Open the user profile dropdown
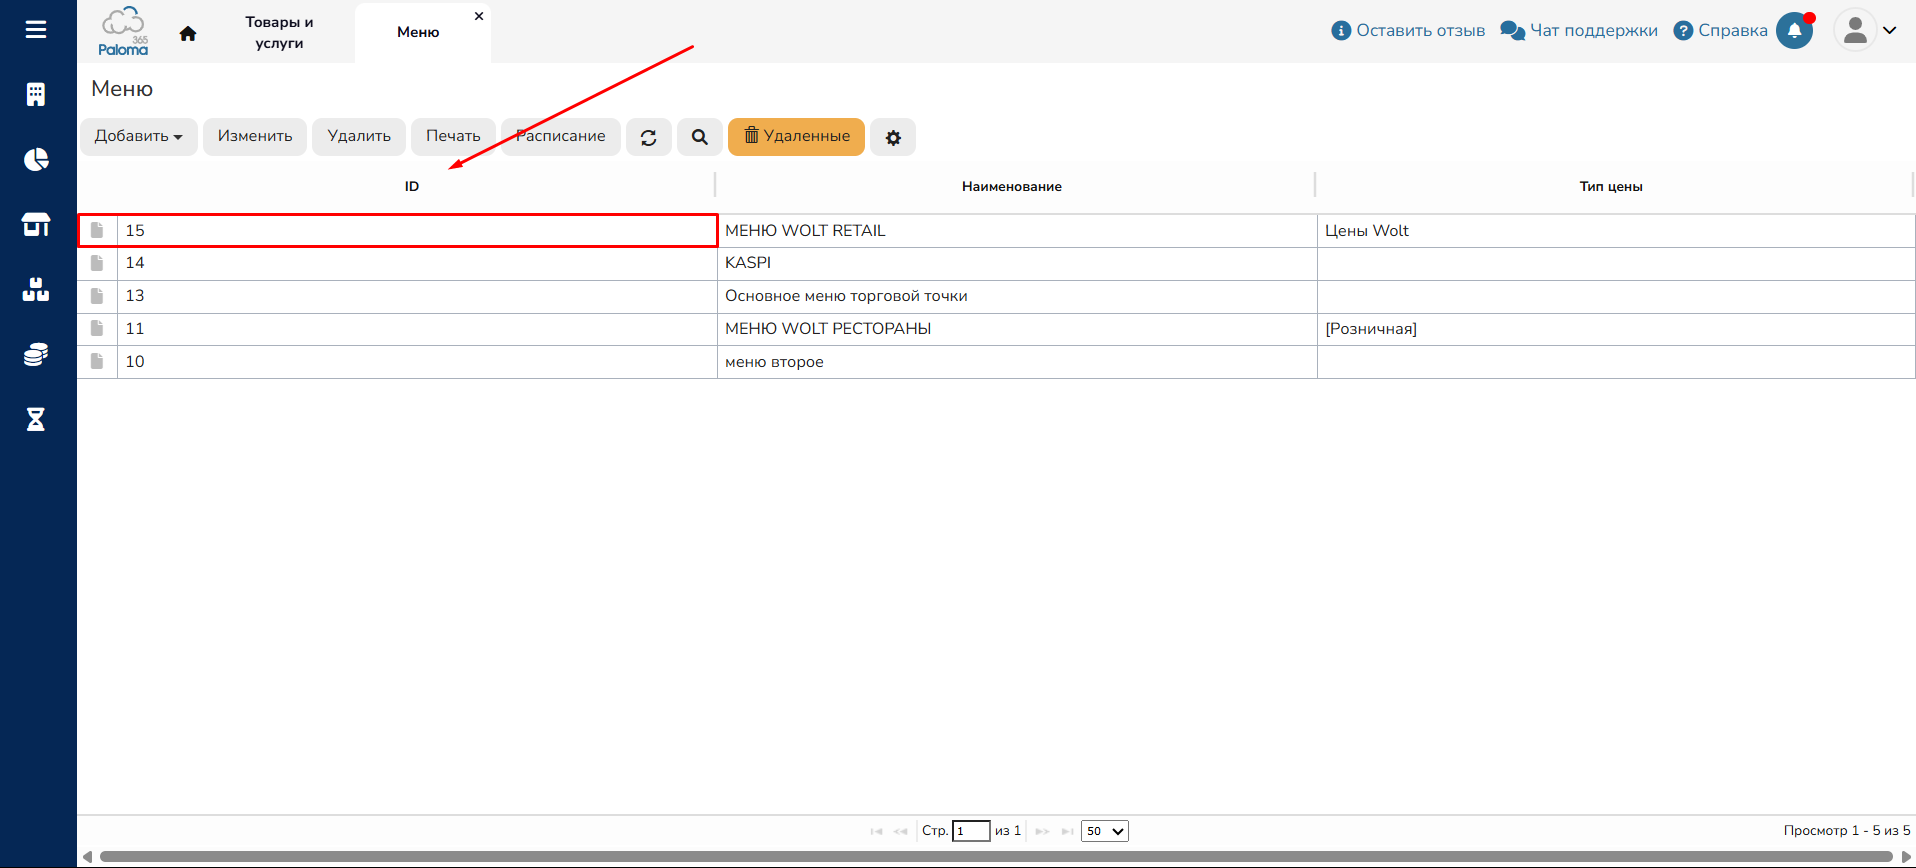Viewport: 1916px width, 868px height. click(x=1866, y=30)
